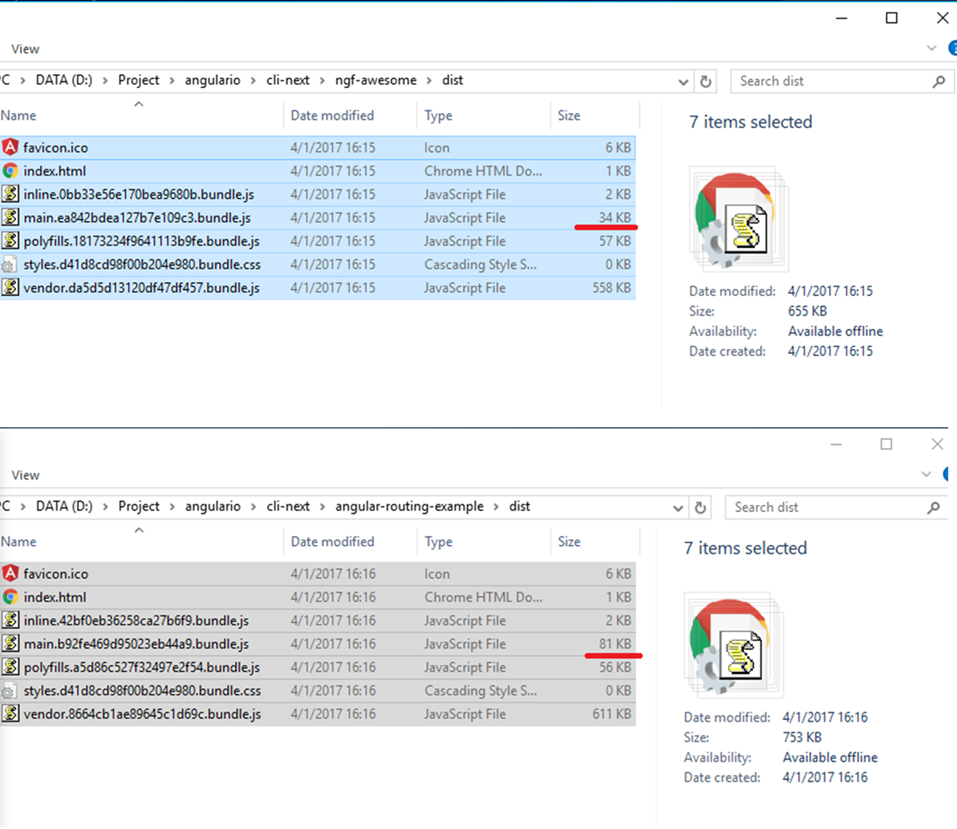
Task: Click the script icon of vendor.8664cb1ae89645c1d69c.bundle.js
Action: click(11, 714)
